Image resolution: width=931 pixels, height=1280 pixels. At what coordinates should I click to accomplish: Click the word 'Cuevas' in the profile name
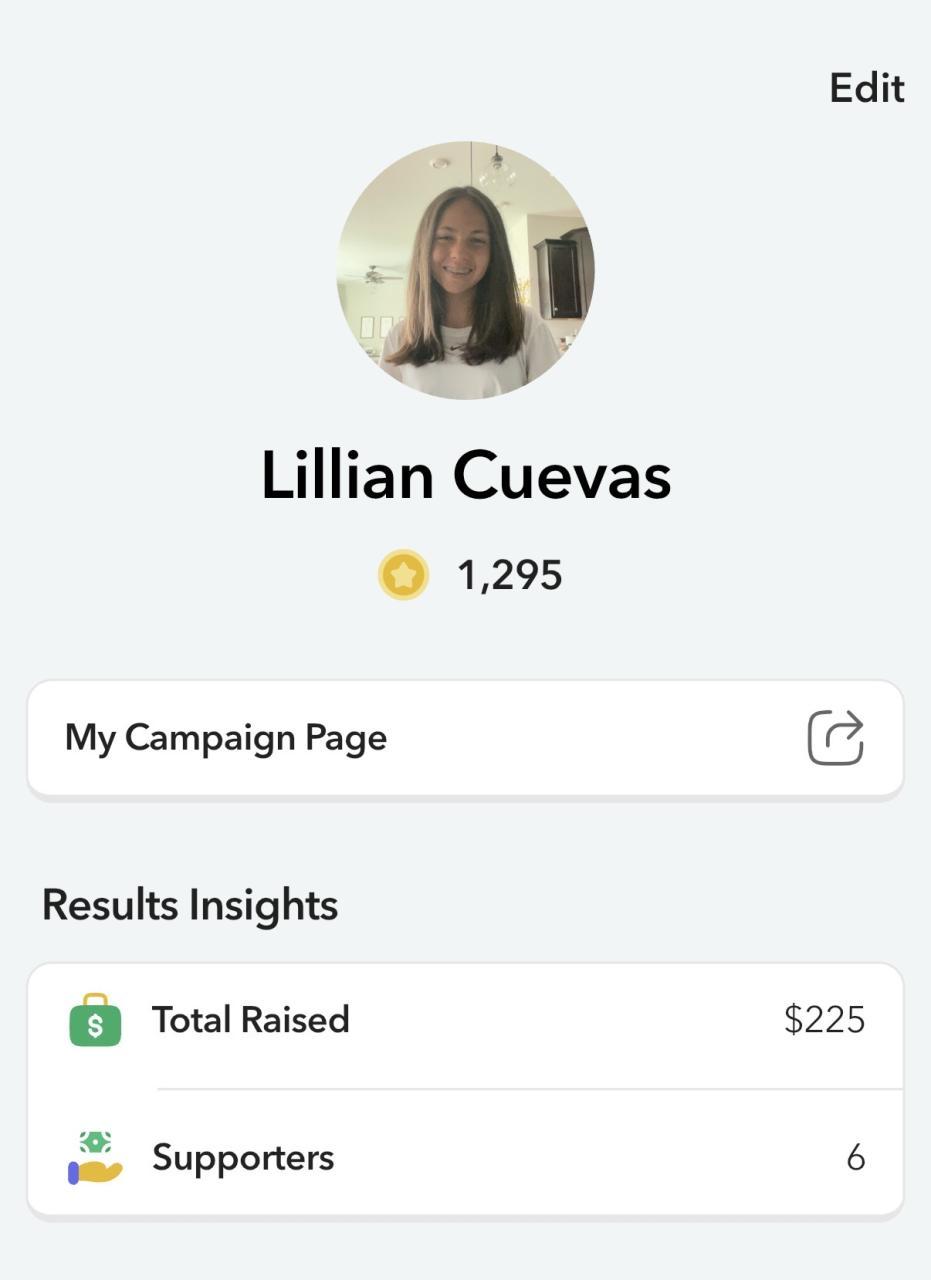pos(562,475)
